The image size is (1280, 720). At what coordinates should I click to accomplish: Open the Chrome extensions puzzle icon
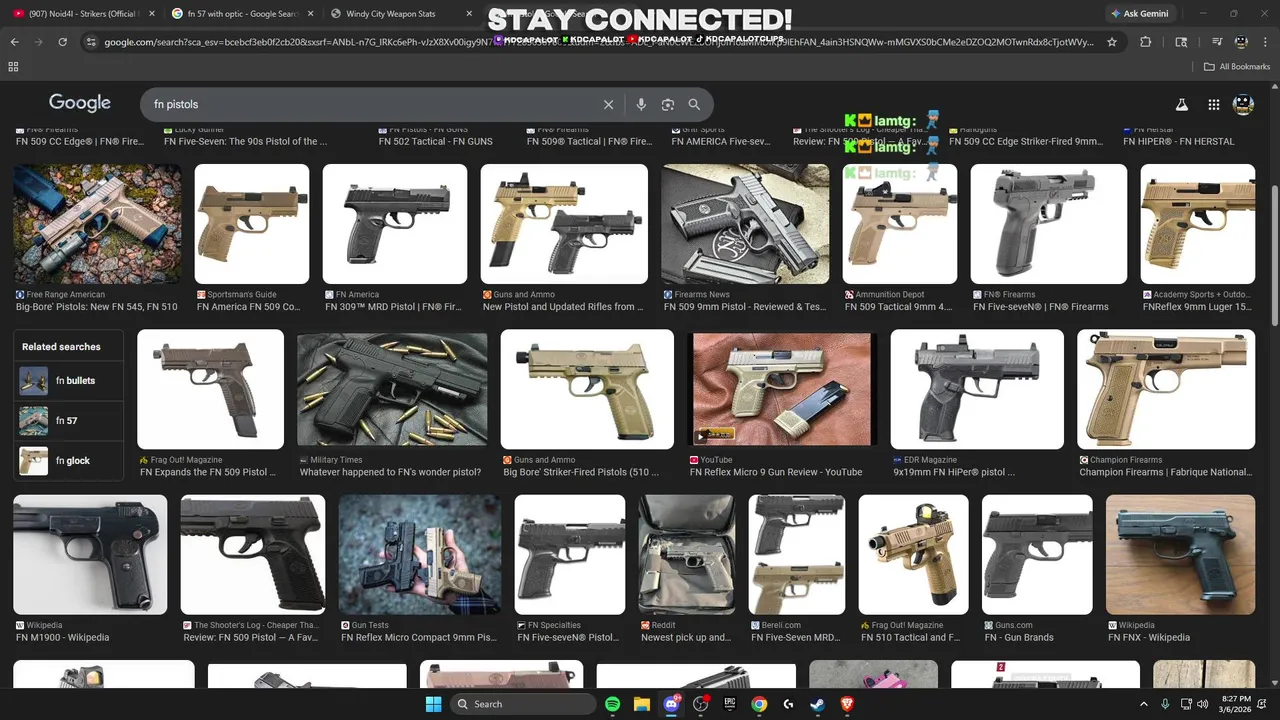pos(1146,42)
